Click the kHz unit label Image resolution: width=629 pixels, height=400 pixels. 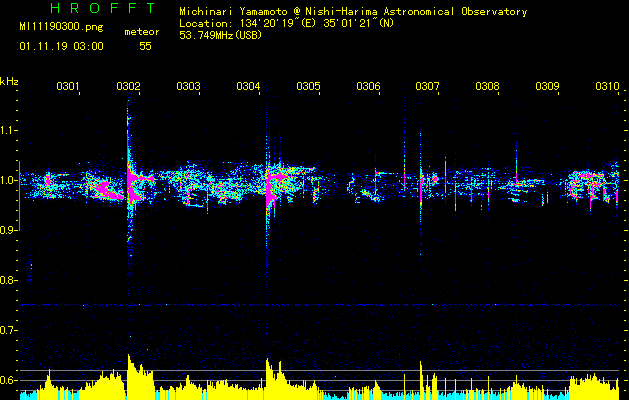[x=9, y=81]
